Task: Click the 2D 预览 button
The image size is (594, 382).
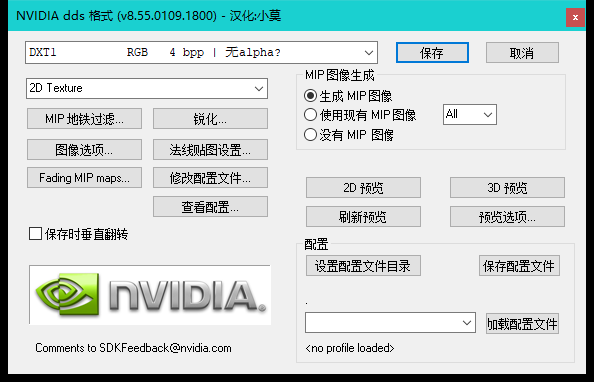Action: (x=363, y=188)
